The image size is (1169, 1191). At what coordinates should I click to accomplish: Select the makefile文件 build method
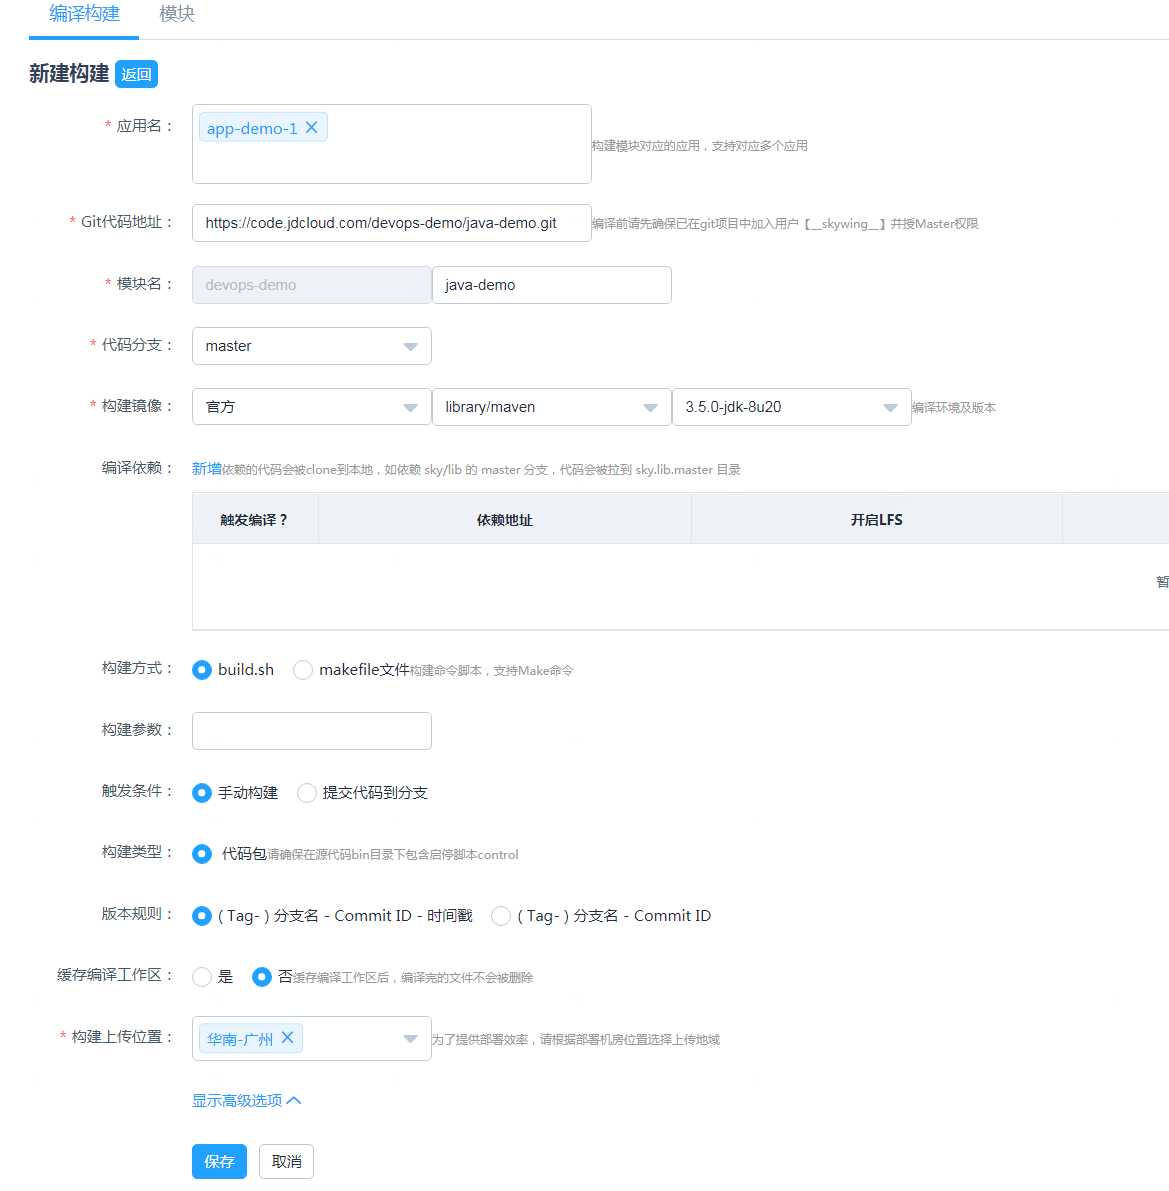pyautogui.click(x=303, y=670)
